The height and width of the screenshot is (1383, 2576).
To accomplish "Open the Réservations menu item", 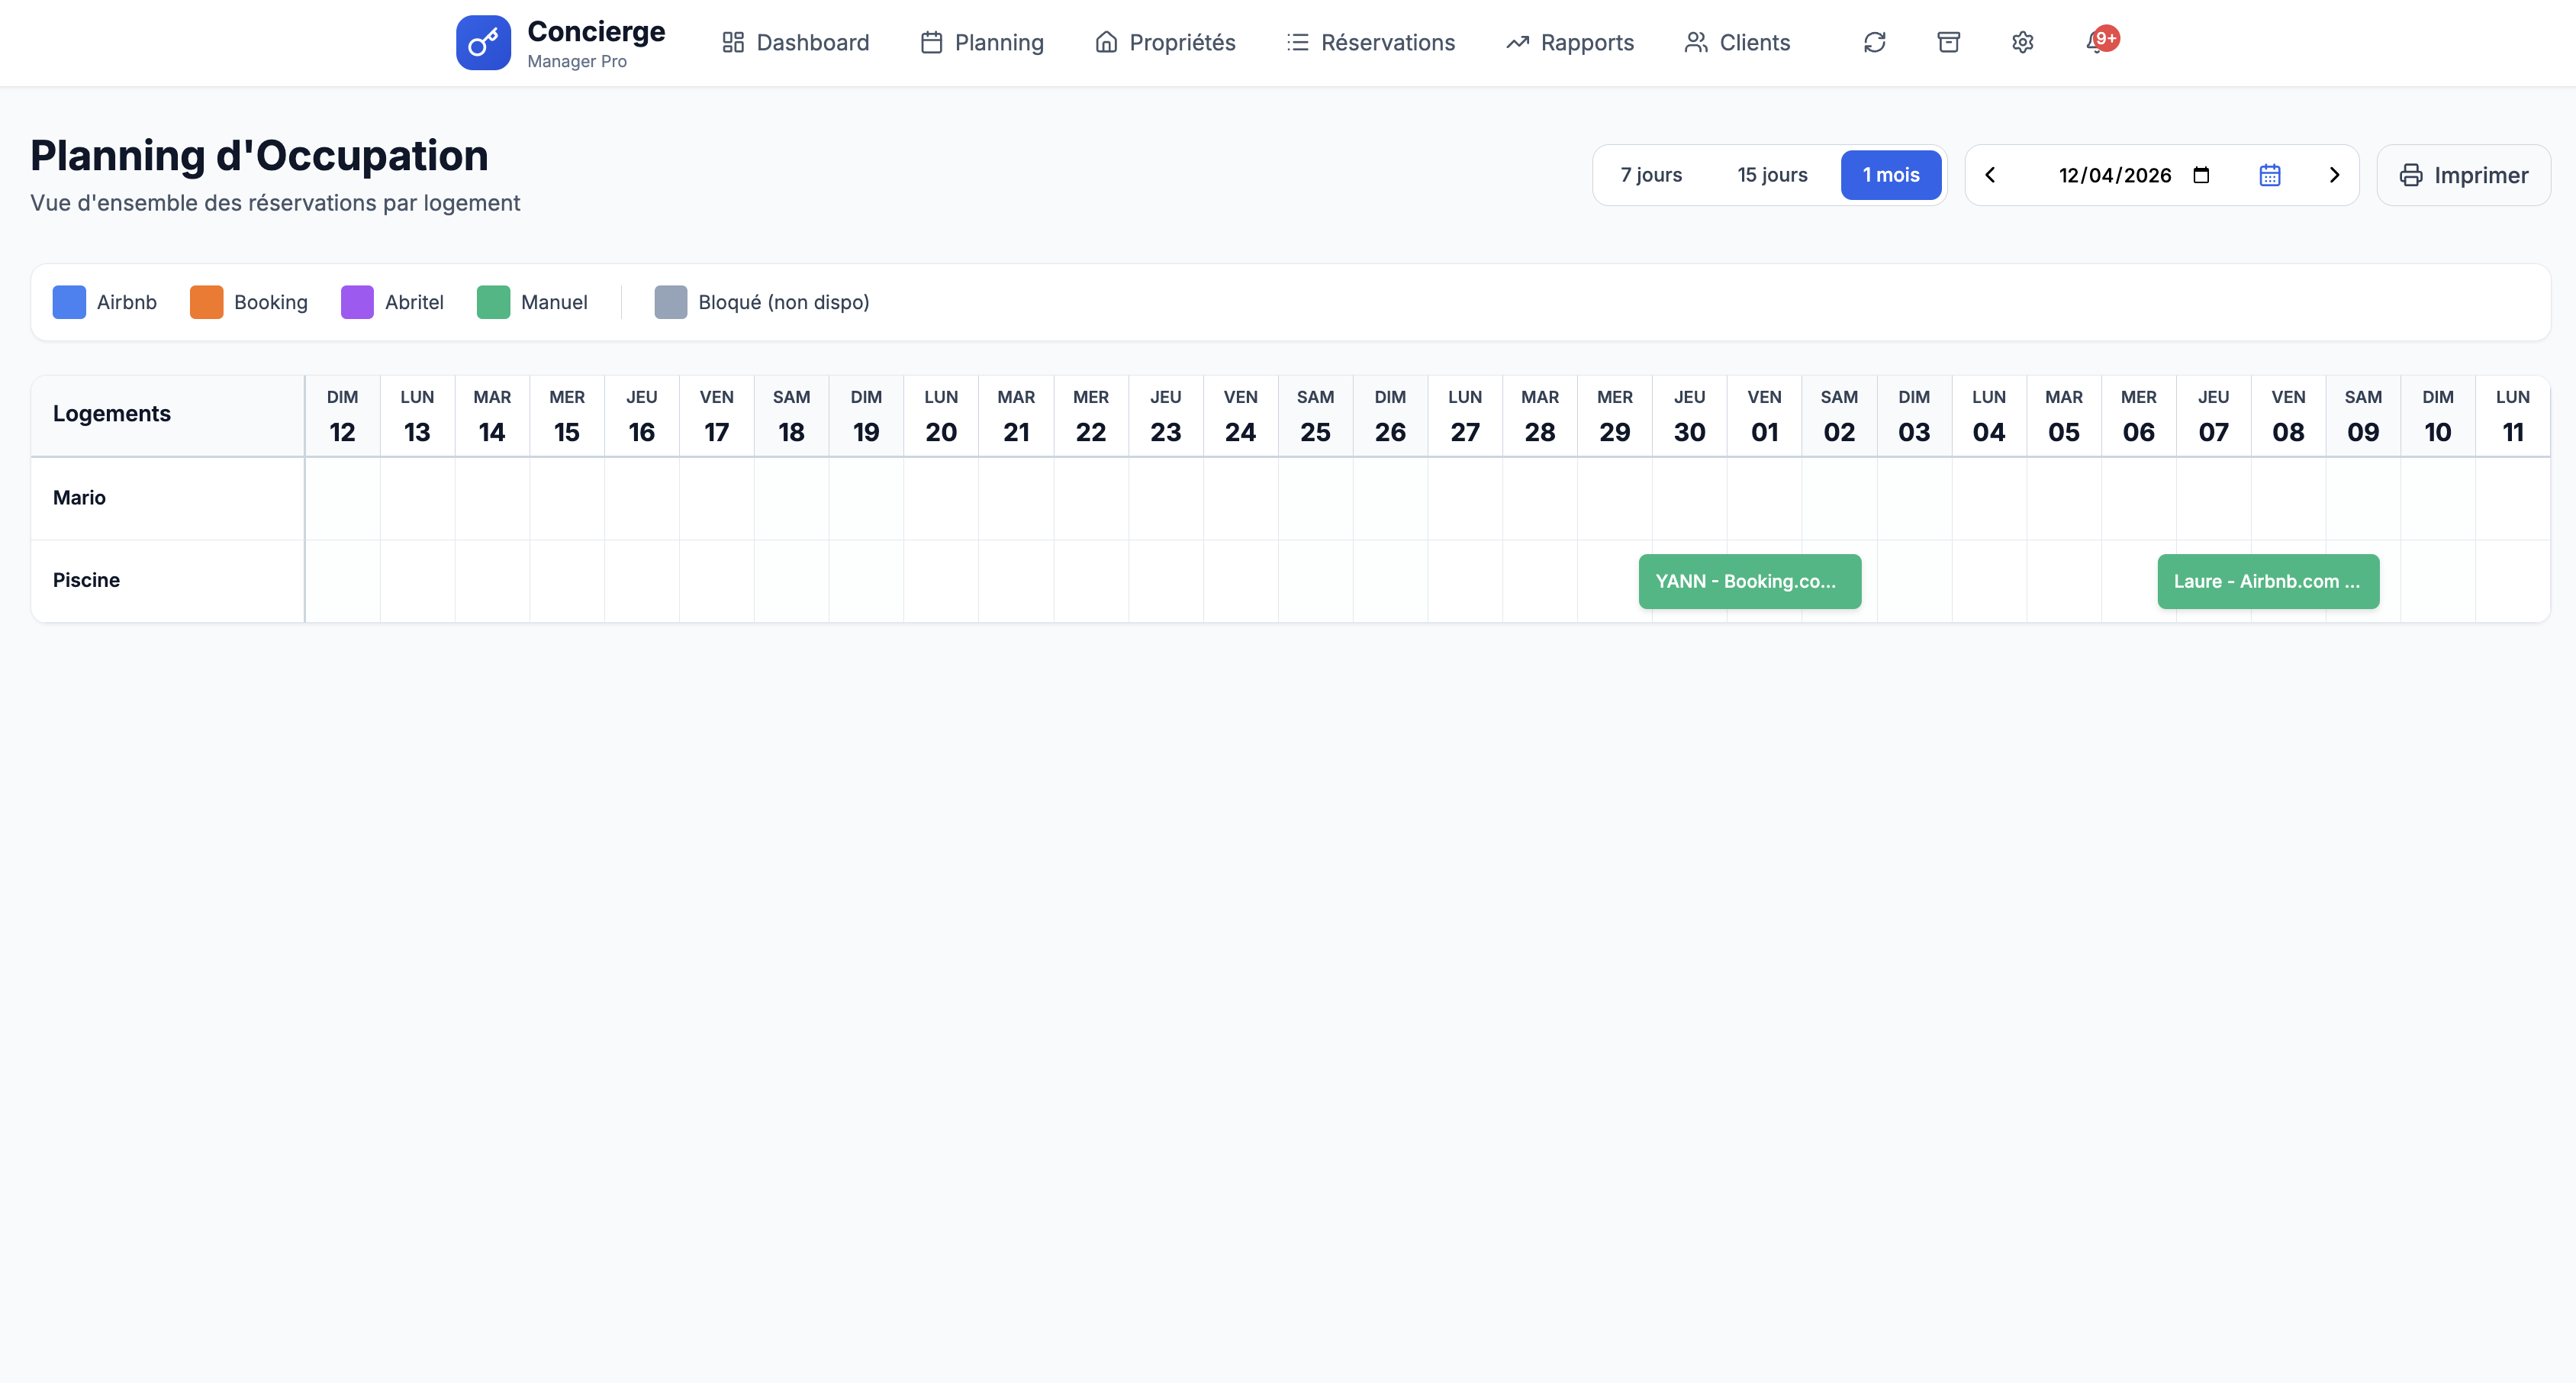I will tap(1370, 42).
